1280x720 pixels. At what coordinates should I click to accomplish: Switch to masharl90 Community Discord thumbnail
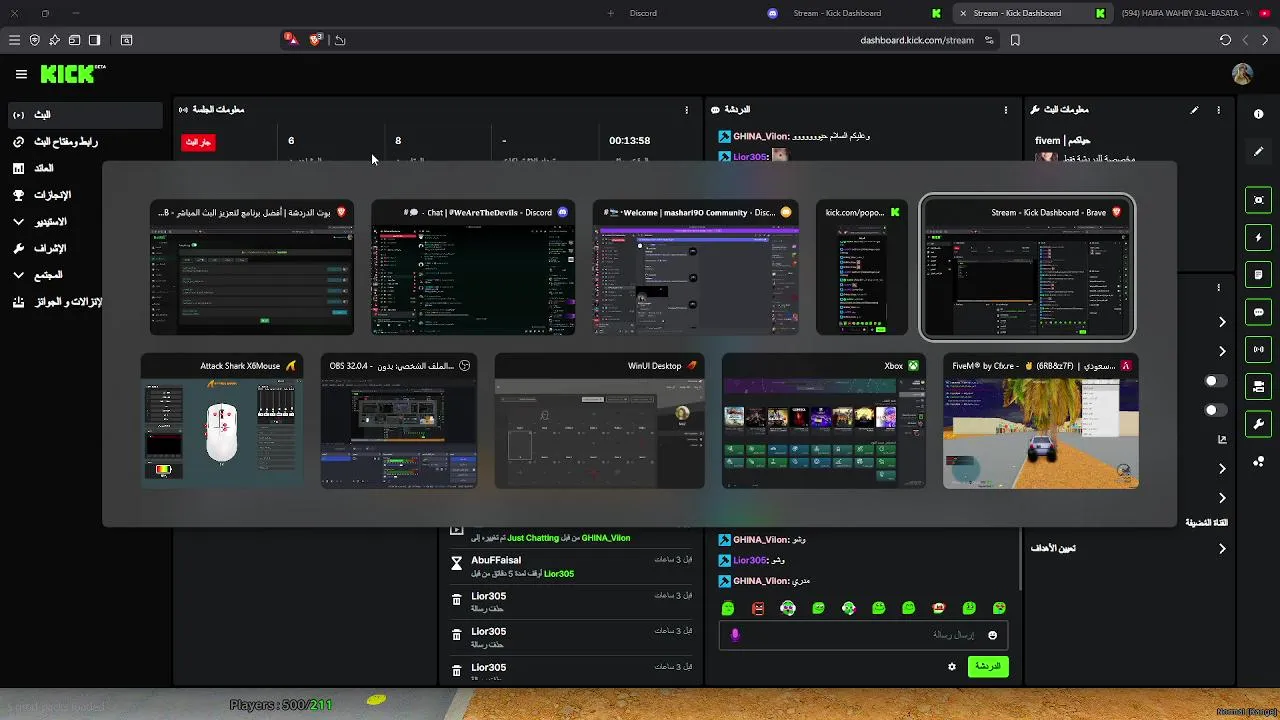point(695,268)
